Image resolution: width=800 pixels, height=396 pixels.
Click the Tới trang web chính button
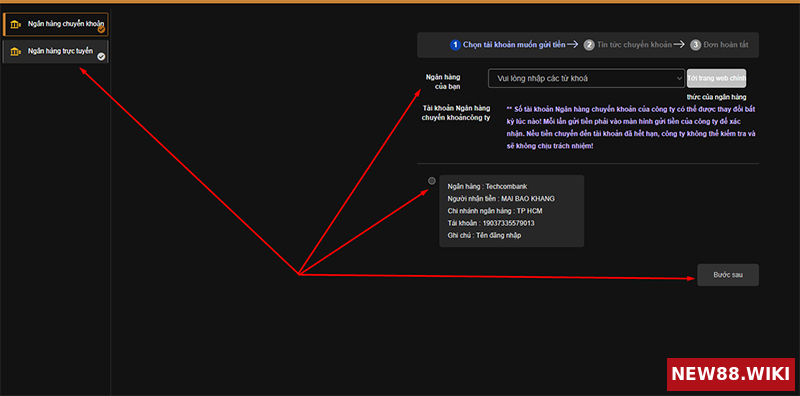point(716,79)
